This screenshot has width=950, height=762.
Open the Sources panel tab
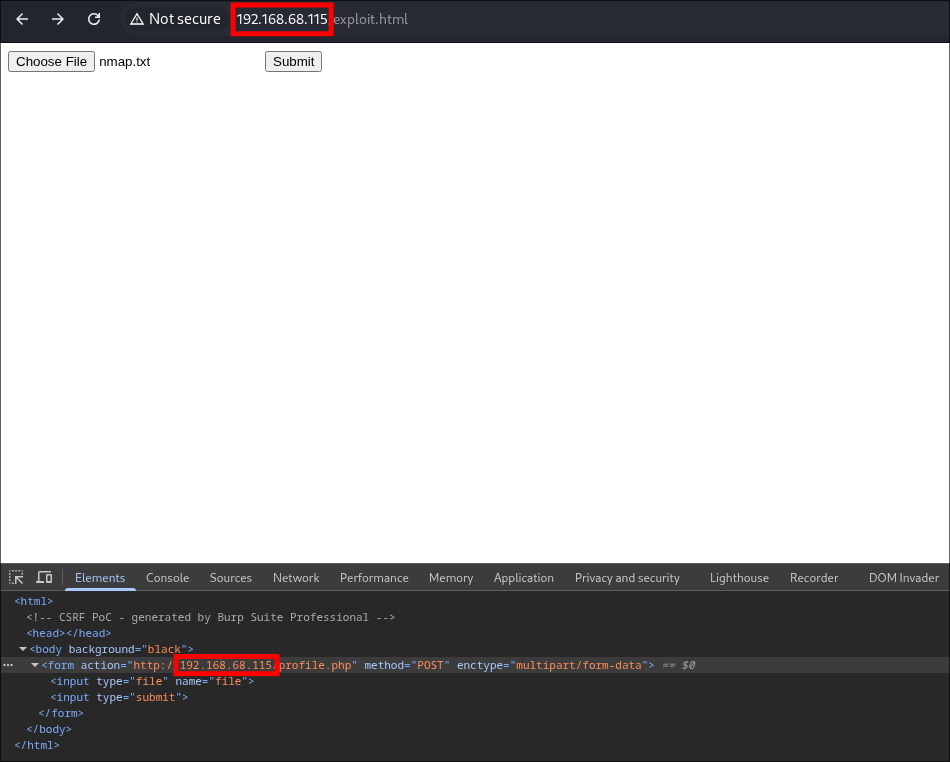230,577
